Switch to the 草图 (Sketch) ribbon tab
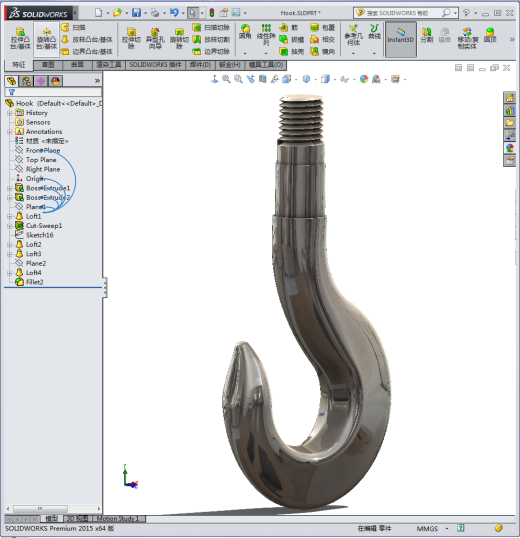This screenshot has width=520, height=538. tap(48, 65)
